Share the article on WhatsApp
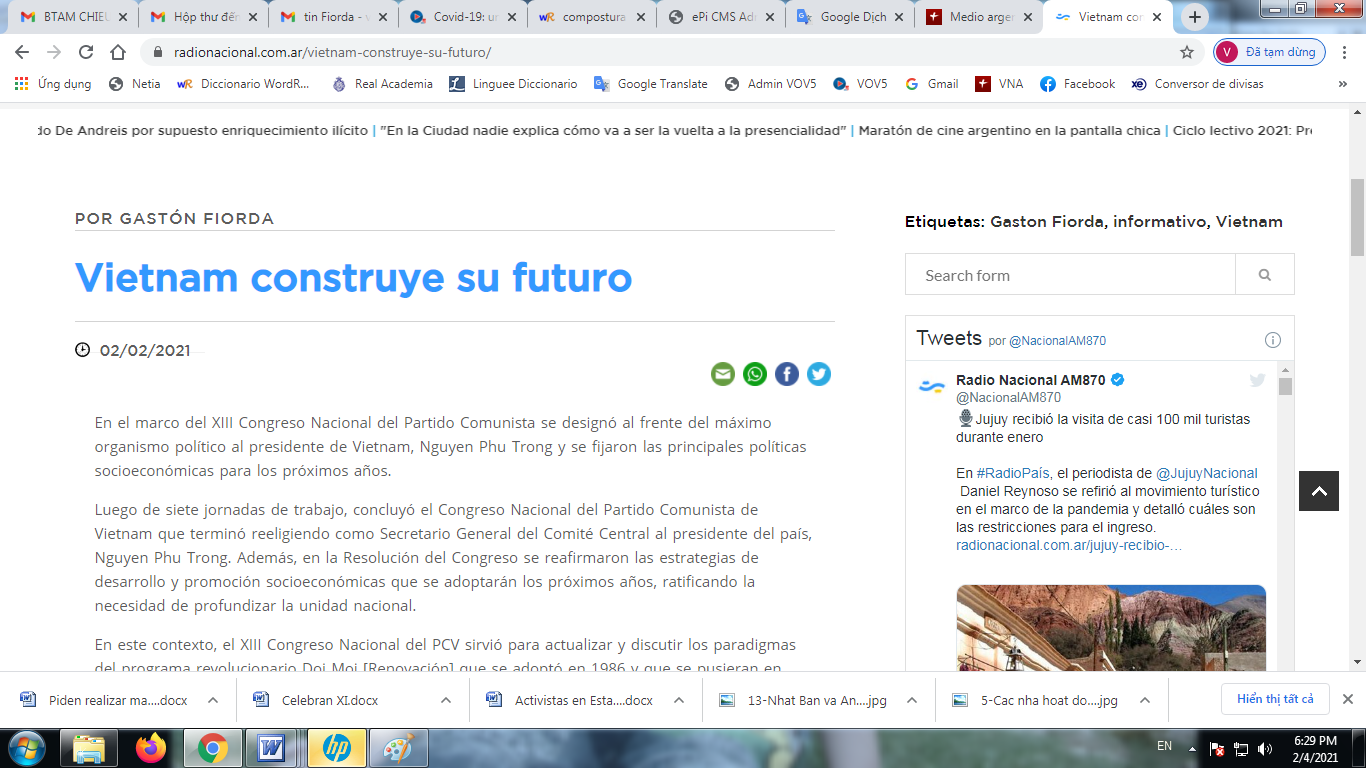Image resolution: width=1366 pixels, height=768 pixels. pyautogui.click(x=754, y=374)
